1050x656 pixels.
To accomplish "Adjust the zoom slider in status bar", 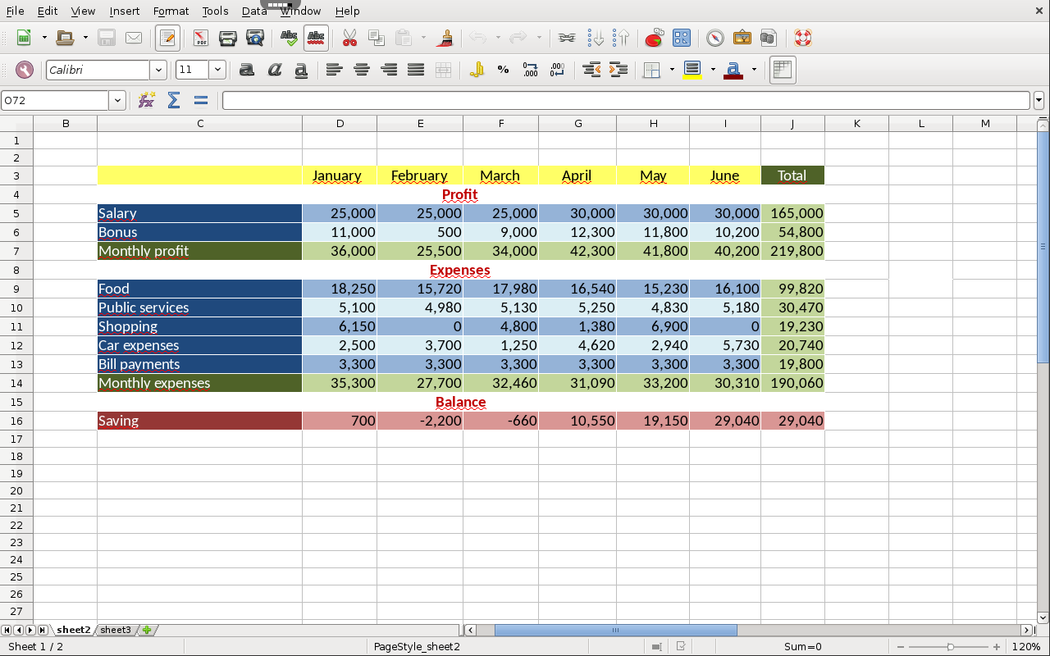I will coord(949,647).
